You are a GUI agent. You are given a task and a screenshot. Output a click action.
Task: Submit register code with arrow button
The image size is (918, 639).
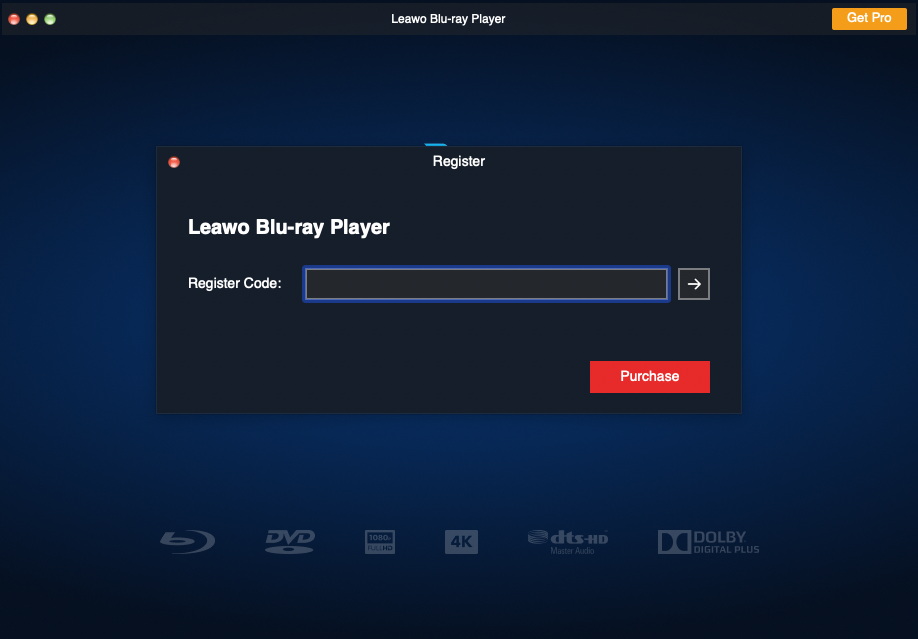pos(694,284)
